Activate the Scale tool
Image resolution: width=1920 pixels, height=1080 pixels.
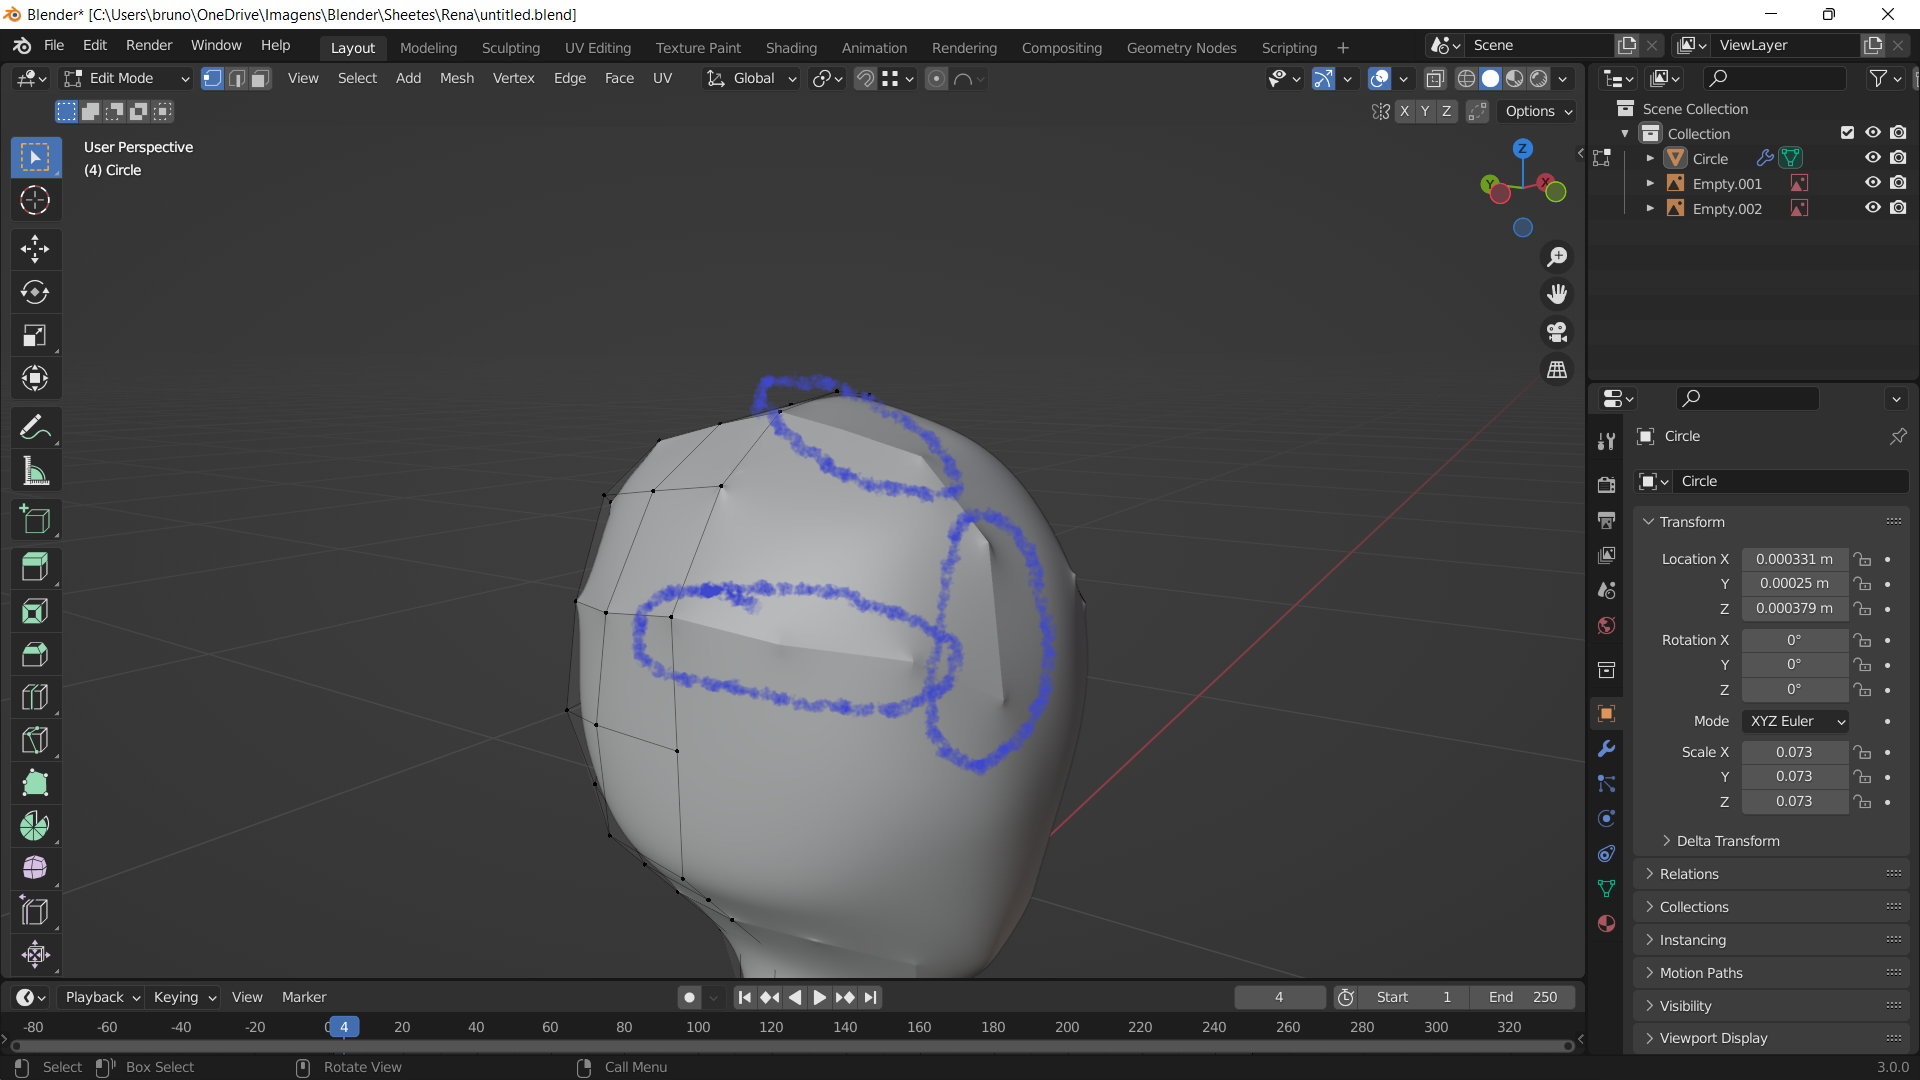click(x=35, y=335)
